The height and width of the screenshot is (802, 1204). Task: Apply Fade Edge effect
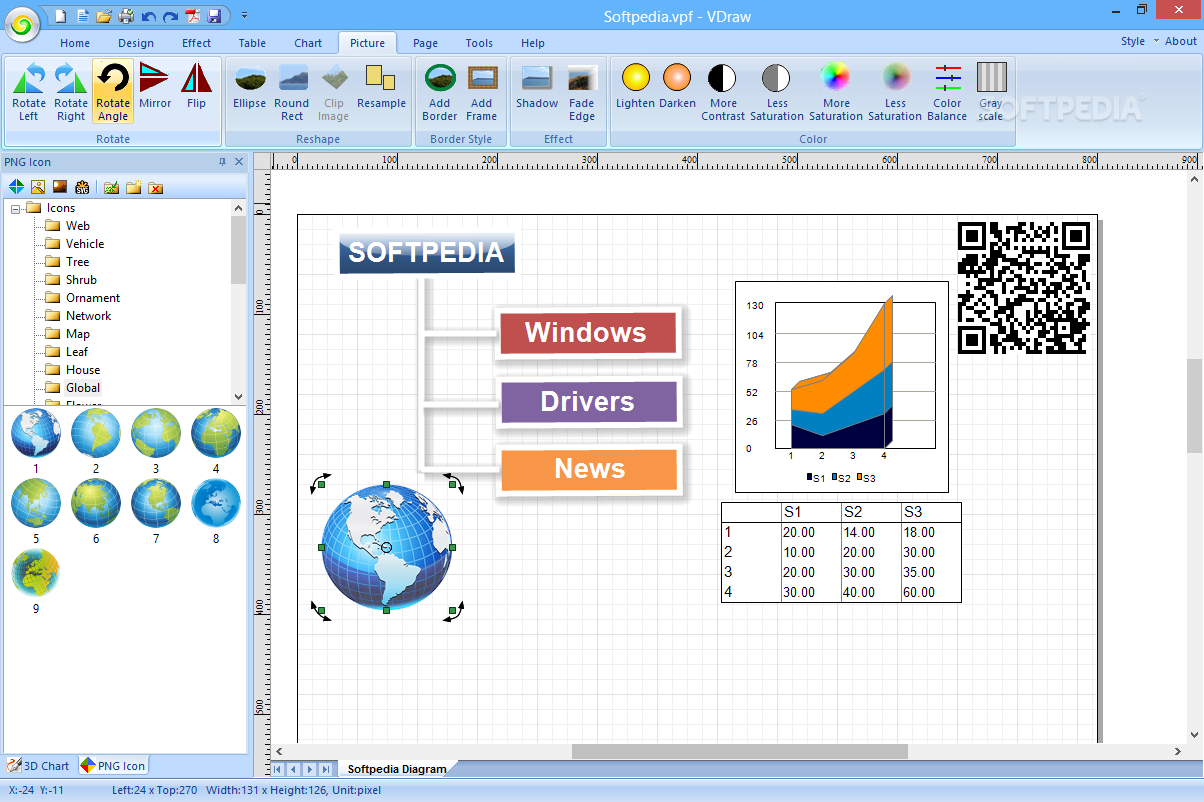(x=582, y=91)
